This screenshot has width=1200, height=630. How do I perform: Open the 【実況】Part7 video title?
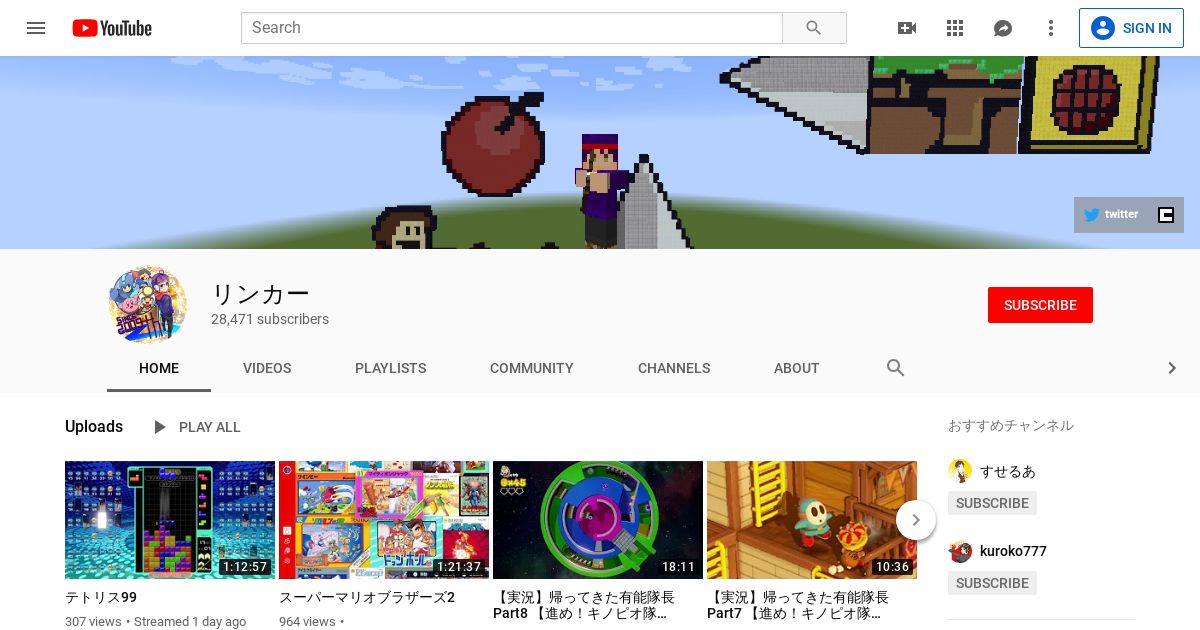pos(798,605)
